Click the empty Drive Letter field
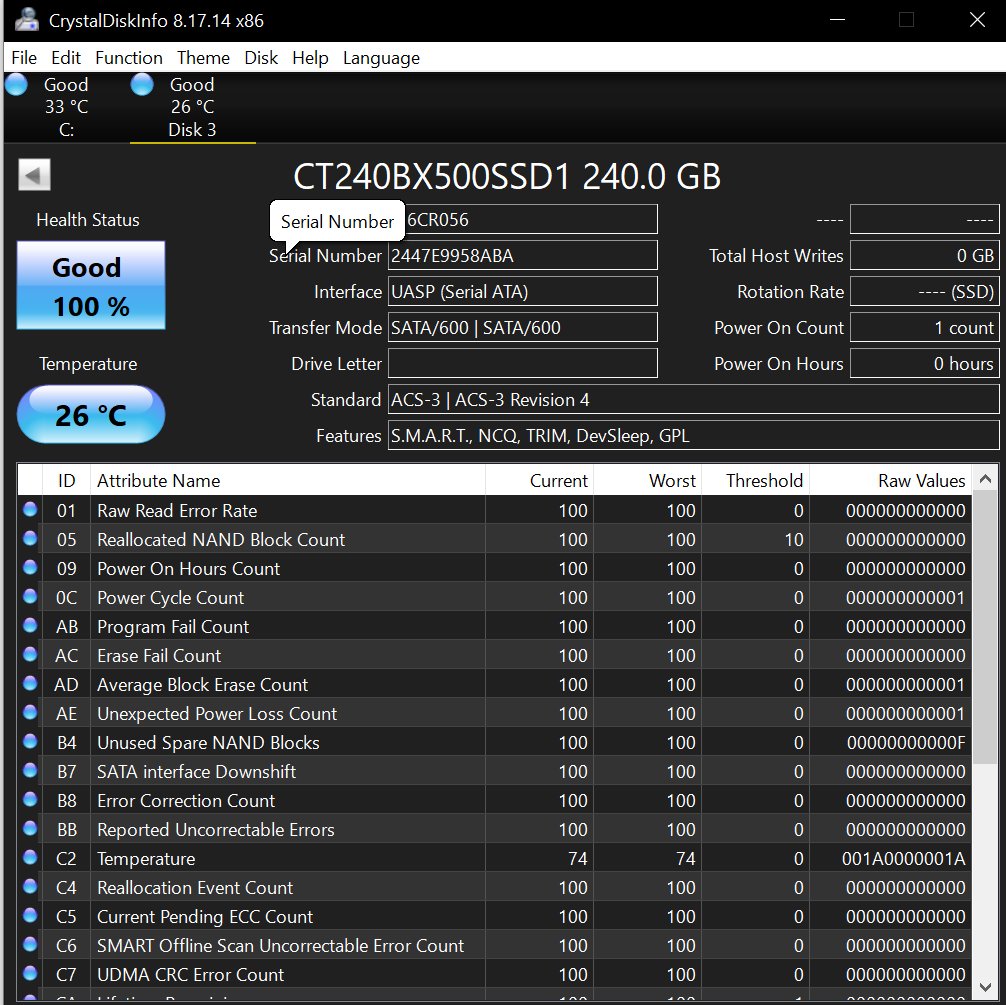This screenshot has height=1005, width=1006. click(523, 363)
